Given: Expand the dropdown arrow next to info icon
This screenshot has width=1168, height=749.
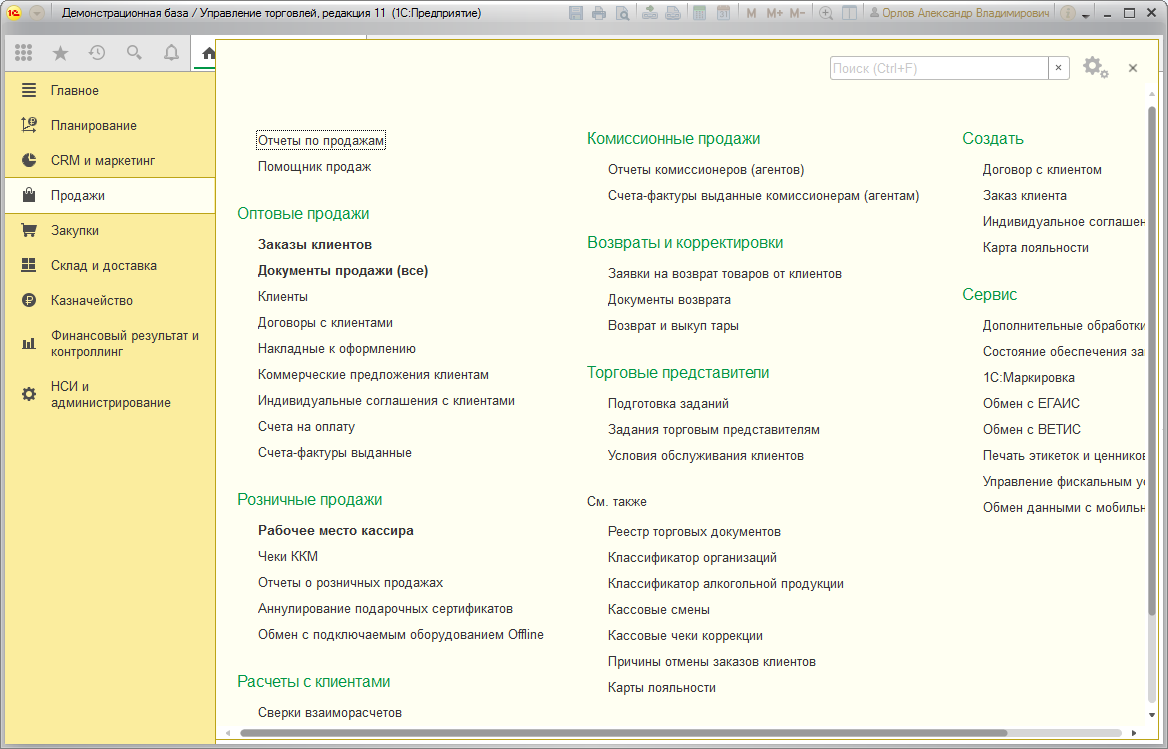Looking at the screenshot, I should point(1086,15).
